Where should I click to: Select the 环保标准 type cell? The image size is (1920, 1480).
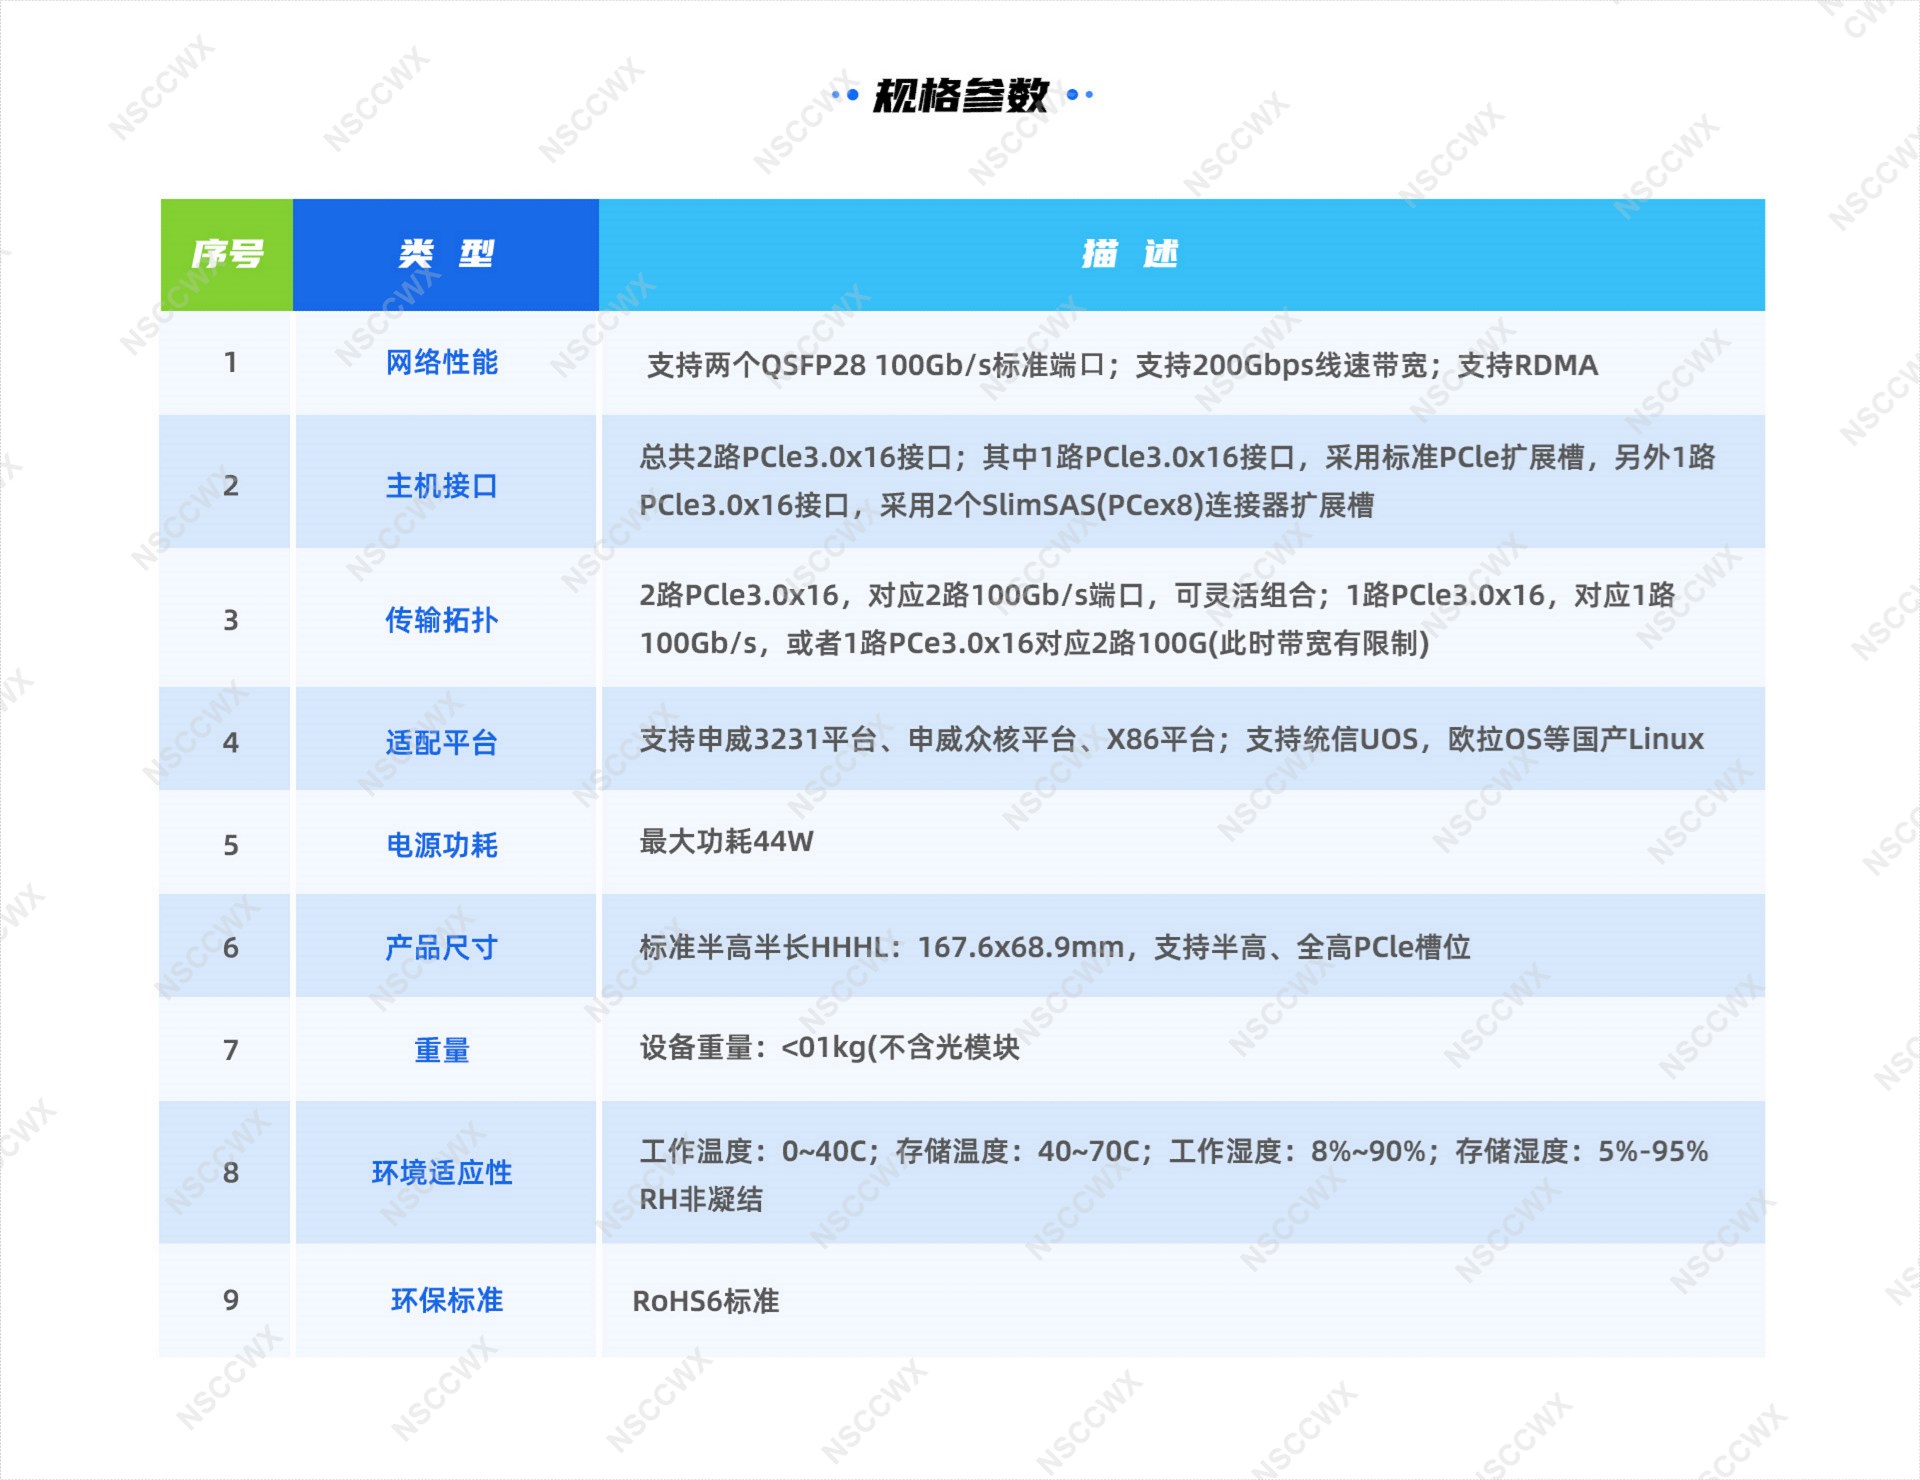(x=446, y=1300)
